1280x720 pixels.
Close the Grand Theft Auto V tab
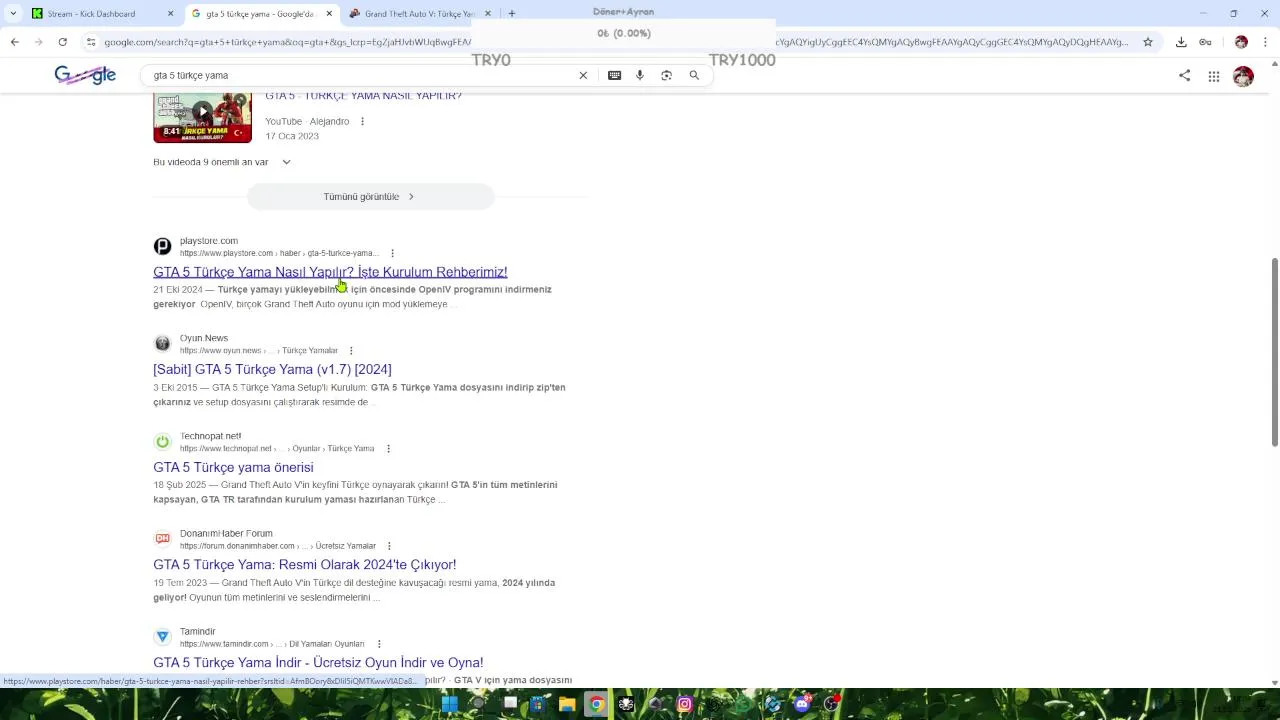coord(488,14)
